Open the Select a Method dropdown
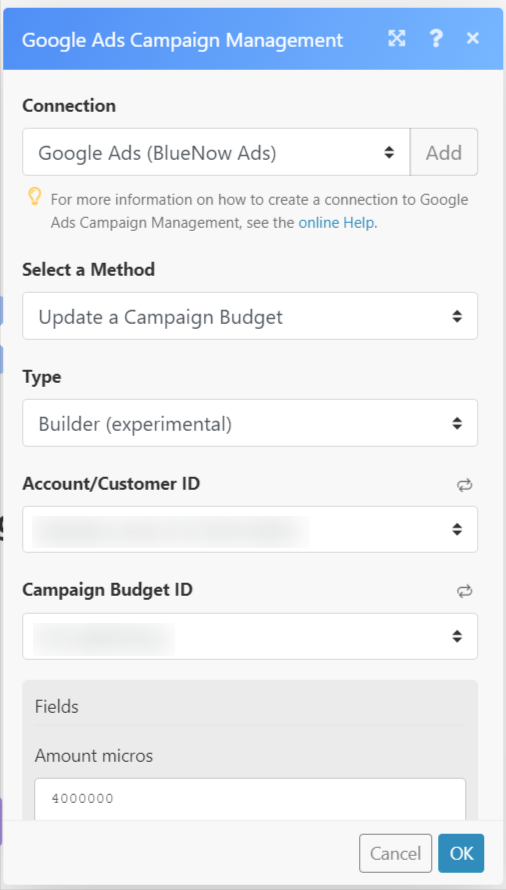The image size is (506, 890). coord(250,316)
